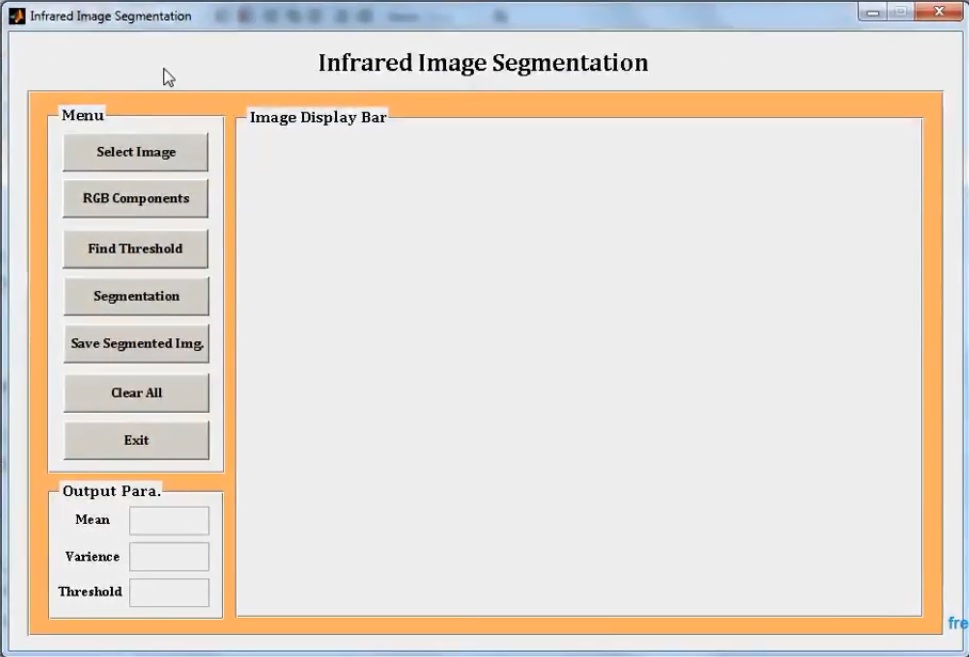Click the Clear All button
The height and width of the screenshot is (657, 969).
(x=135, y=392)
